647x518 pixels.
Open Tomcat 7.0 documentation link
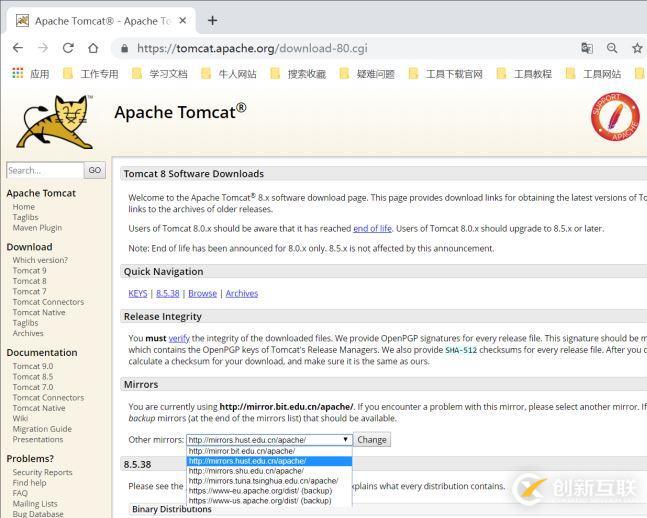click(33, 387)
